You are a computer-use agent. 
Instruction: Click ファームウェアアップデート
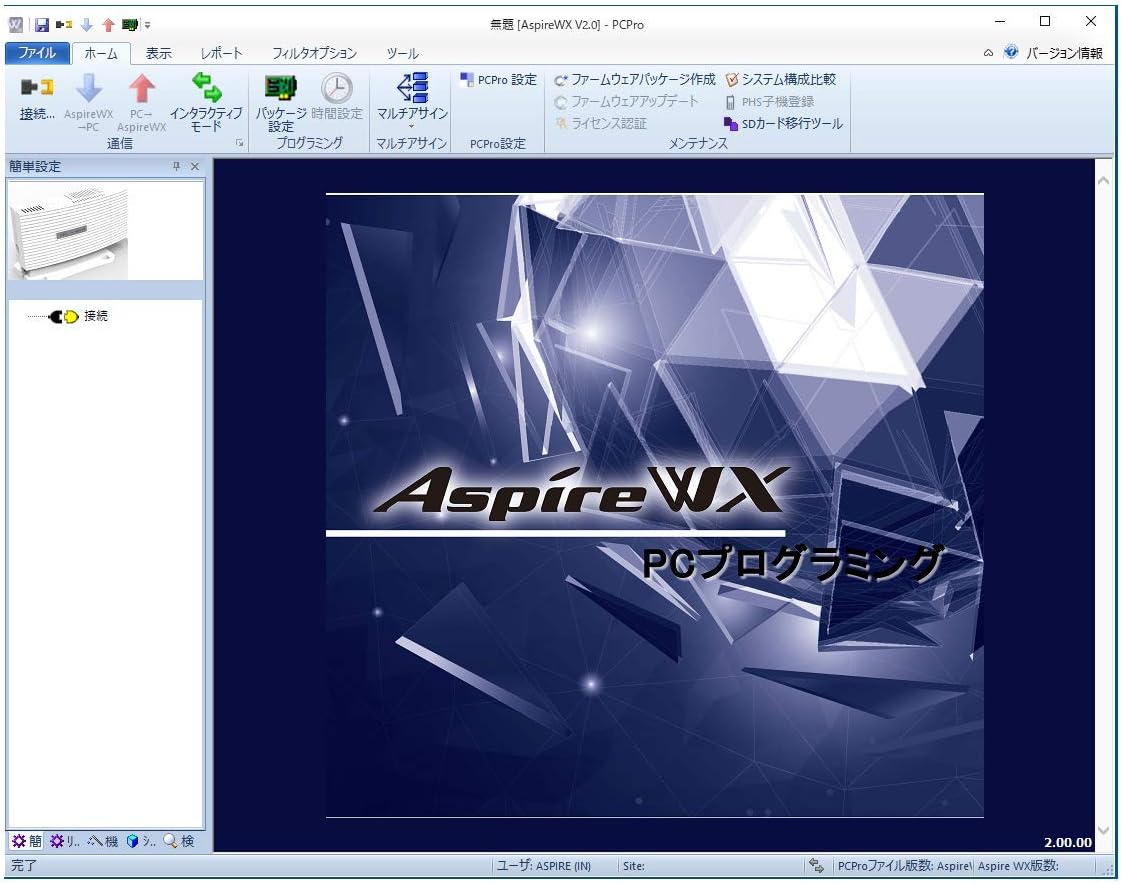click(627, 102)
